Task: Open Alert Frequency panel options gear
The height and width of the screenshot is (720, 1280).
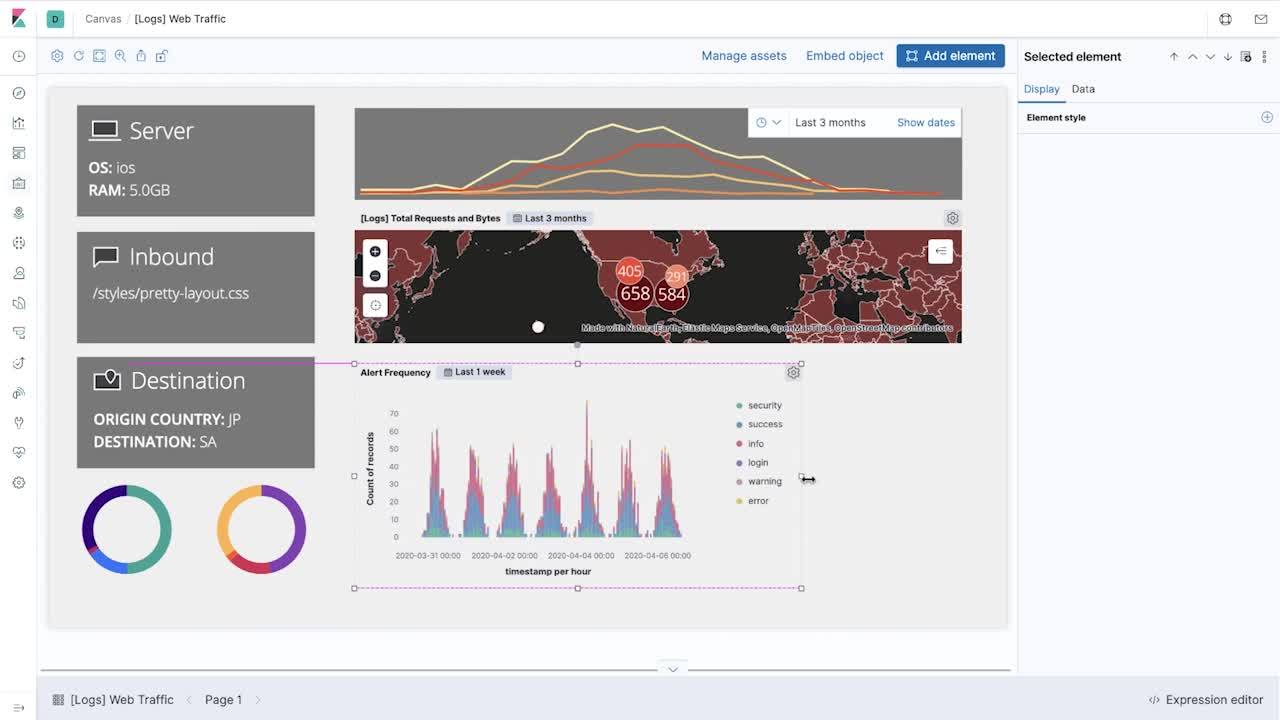Action: pyautogui.click(x=793, y=372)
